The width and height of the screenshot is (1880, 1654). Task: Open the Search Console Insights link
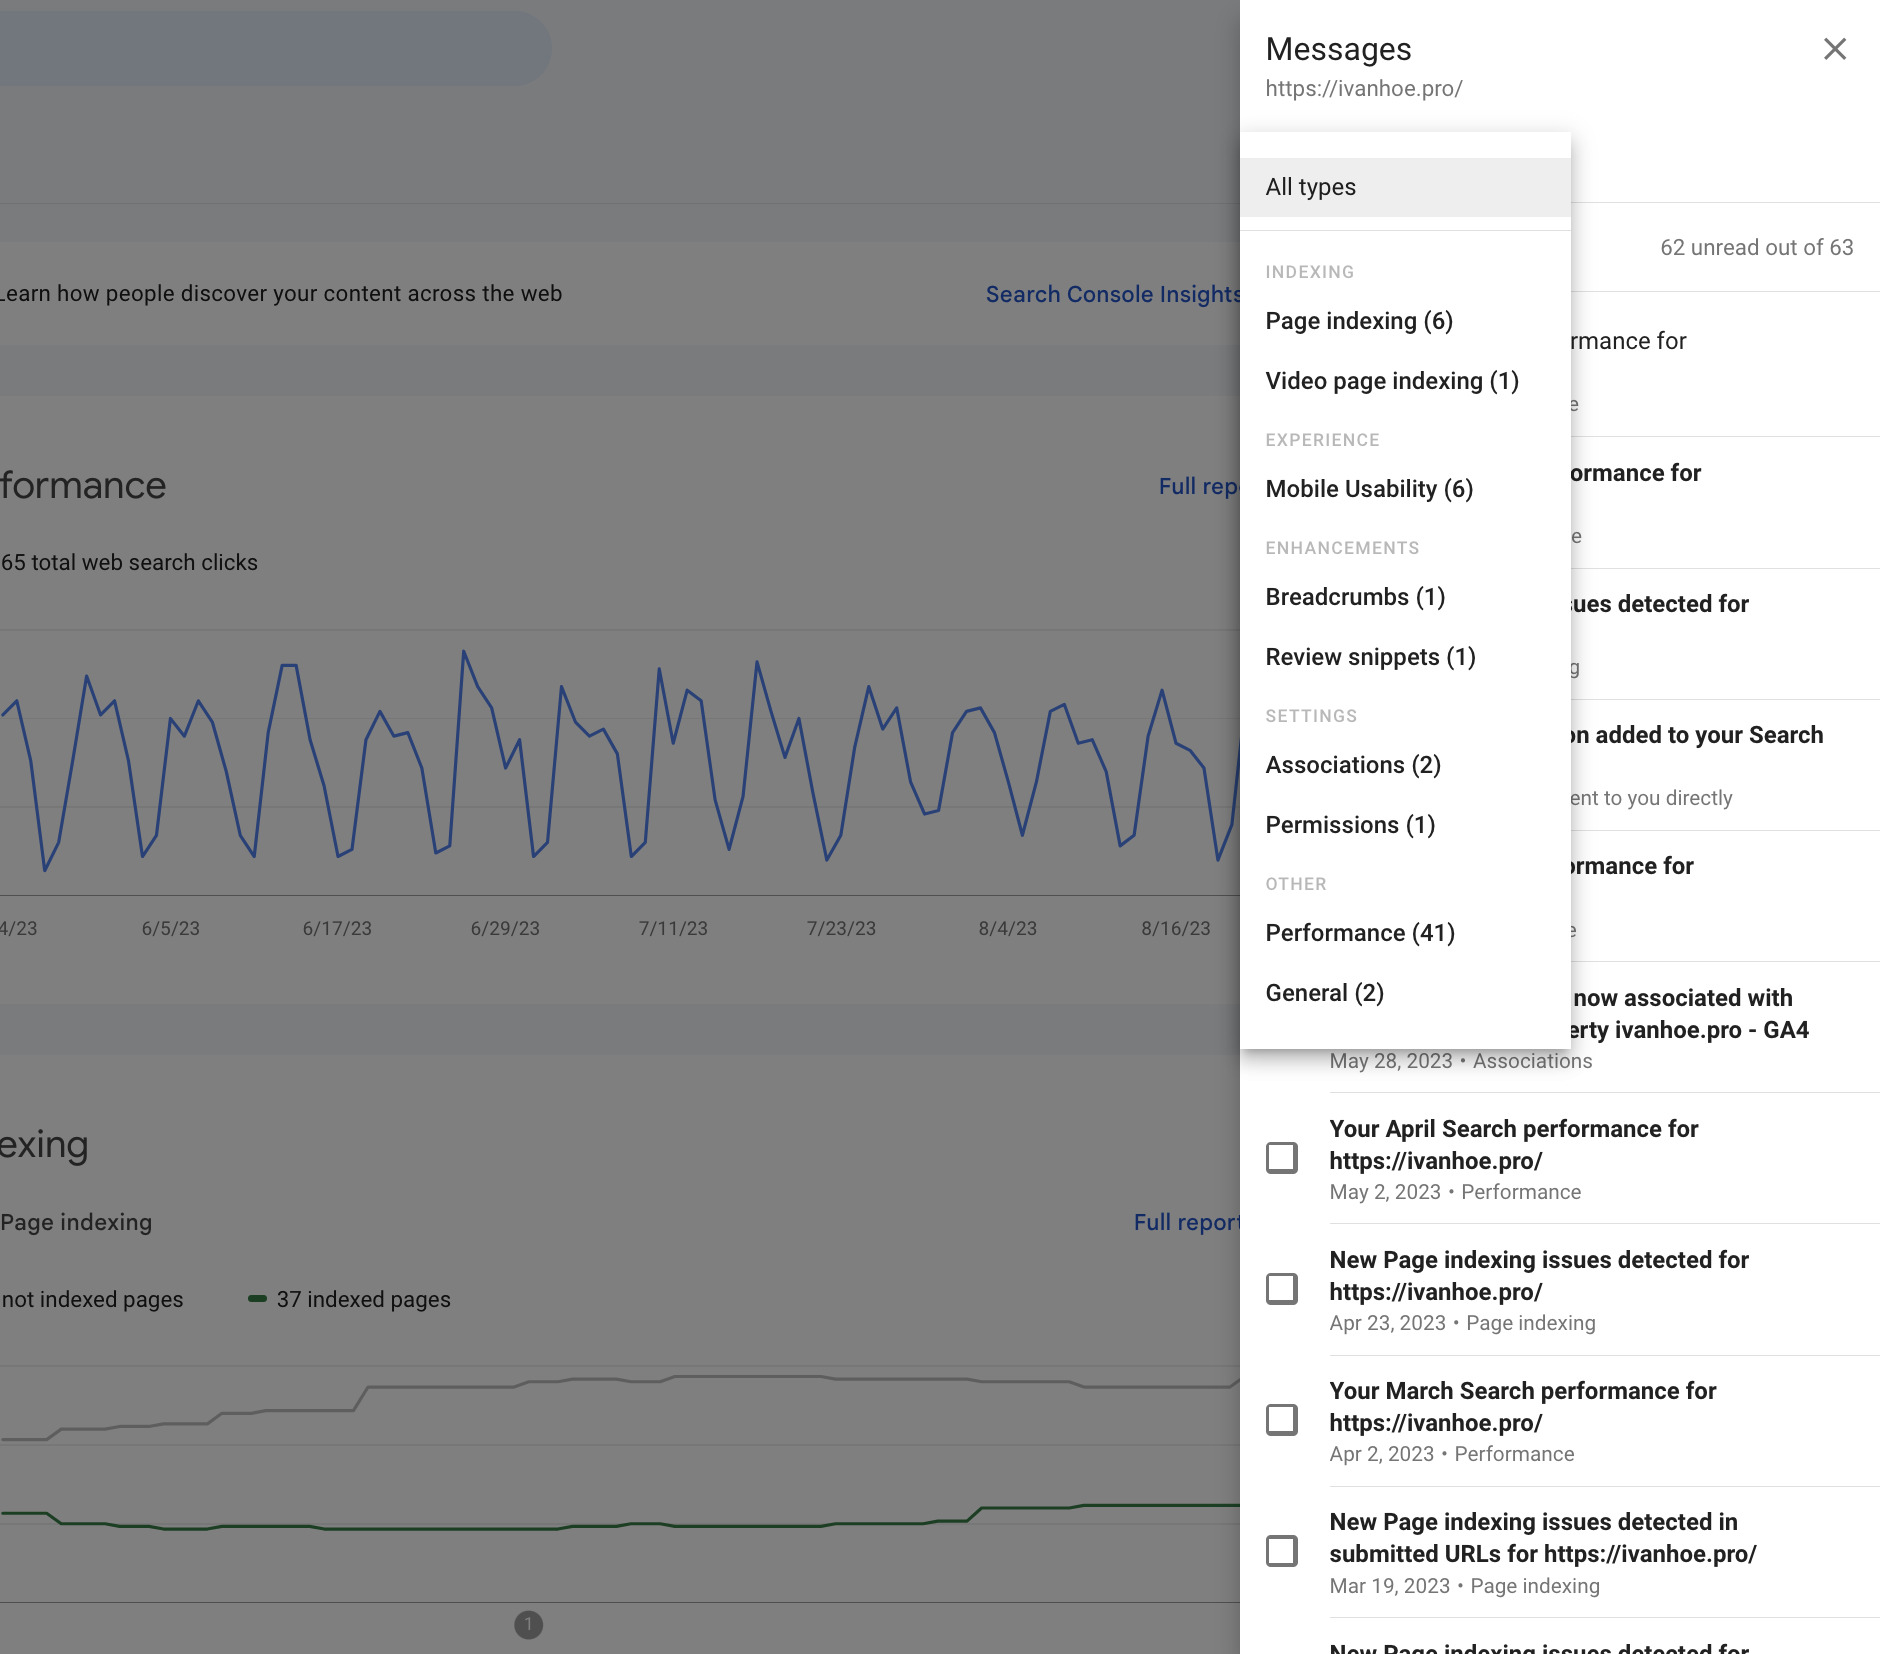(x=1112, y=294)
